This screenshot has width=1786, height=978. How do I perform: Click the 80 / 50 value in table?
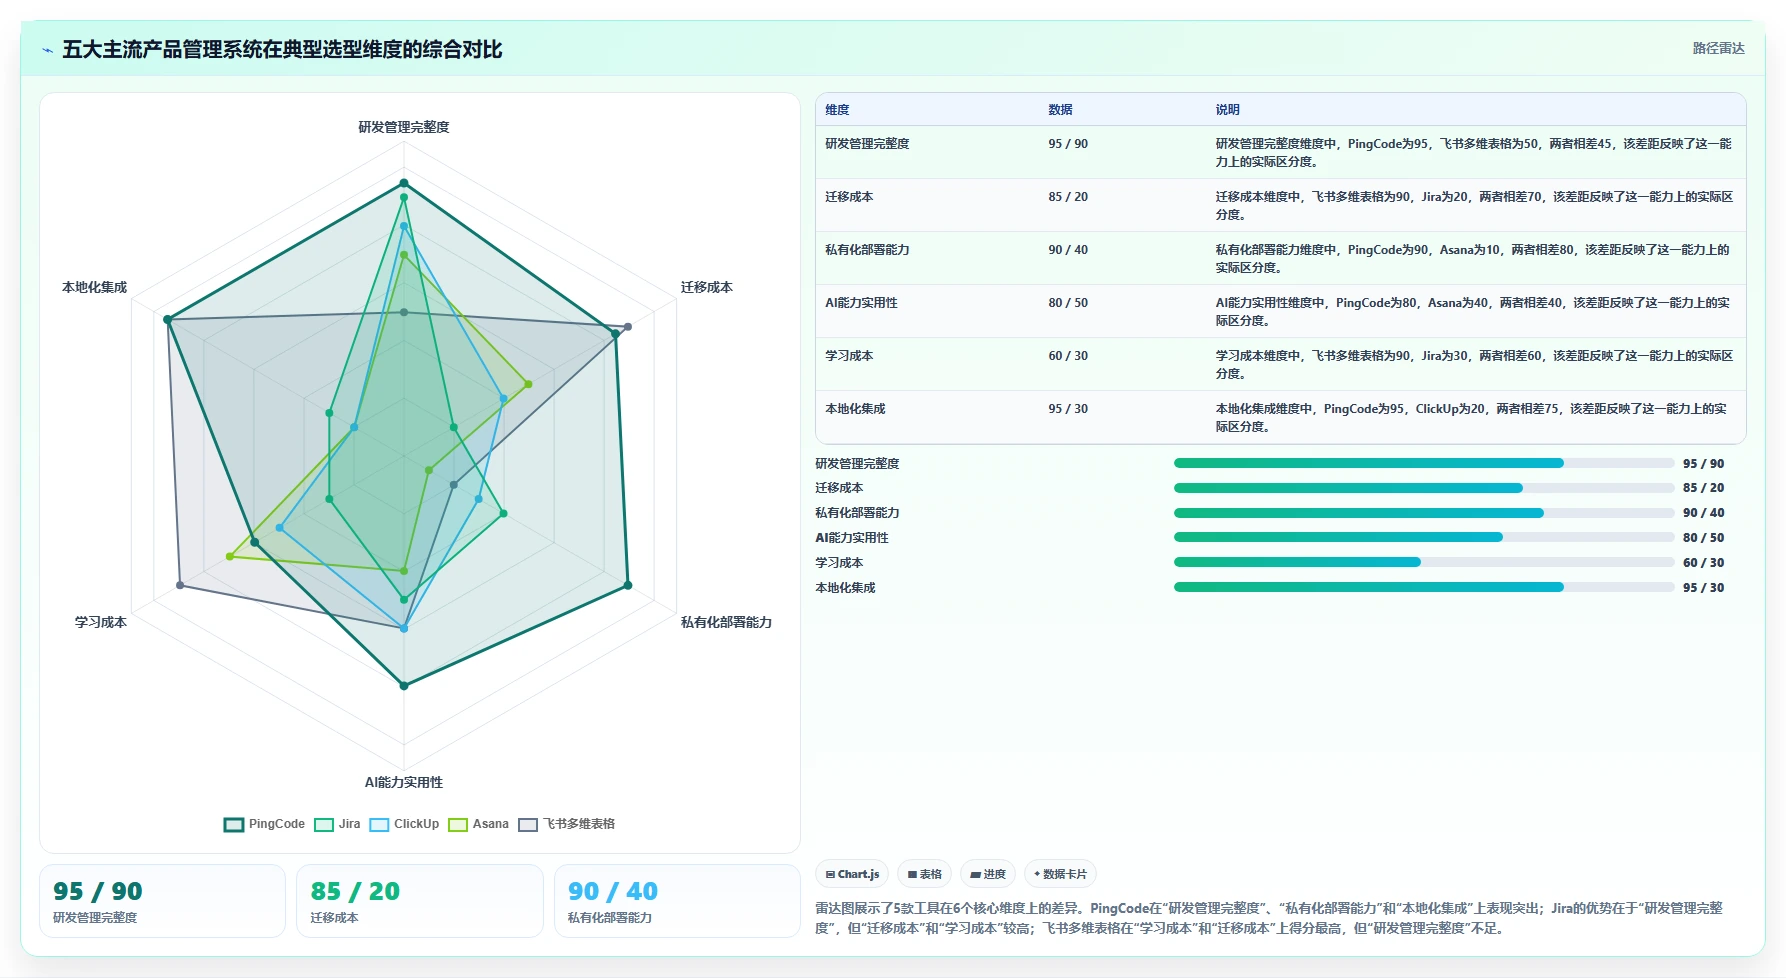click(x=1068, y=303)
